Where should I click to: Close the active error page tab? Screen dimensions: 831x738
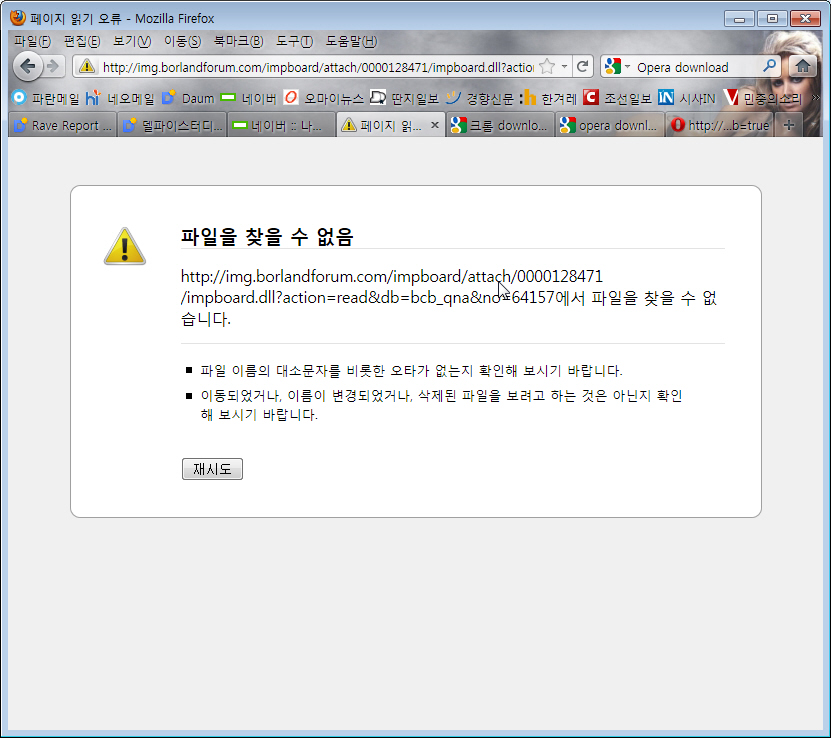(434, 125)
